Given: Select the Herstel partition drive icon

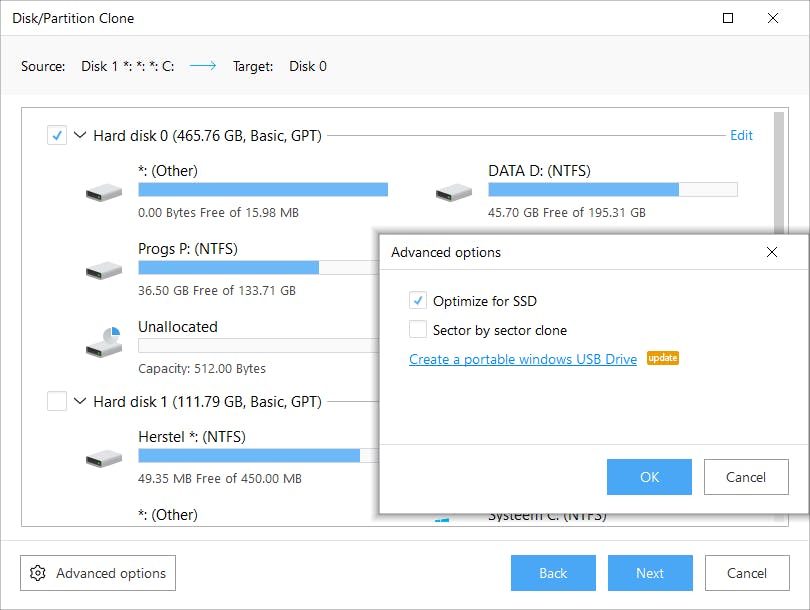Looking at the screenshot, I should click(x=104, y=458).
